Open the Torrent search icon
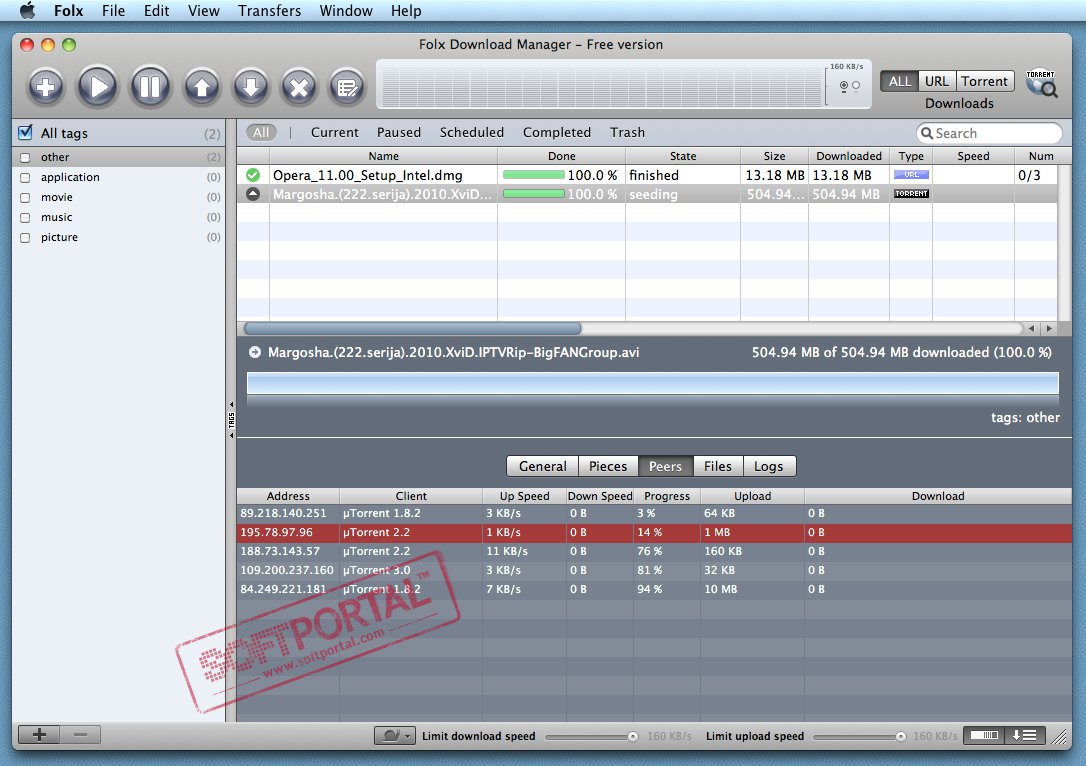Viewport: 1086px width, 766px height. coord(1041,83)
